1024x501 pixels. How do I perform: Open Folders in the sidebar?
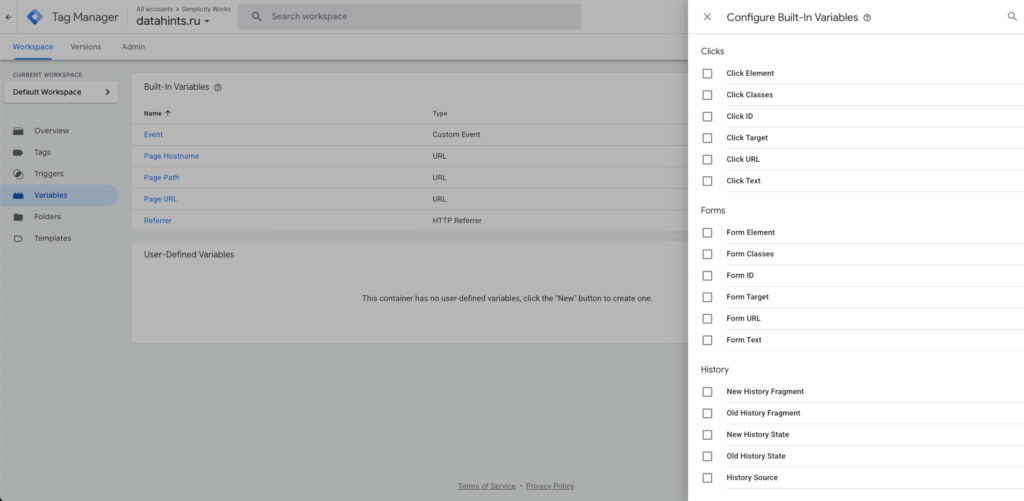(x=47, y=217)
